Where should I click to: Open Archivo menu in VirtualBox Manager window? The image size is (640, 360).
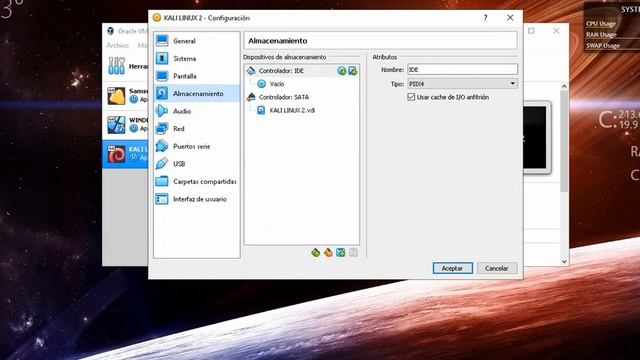[118, 45]
